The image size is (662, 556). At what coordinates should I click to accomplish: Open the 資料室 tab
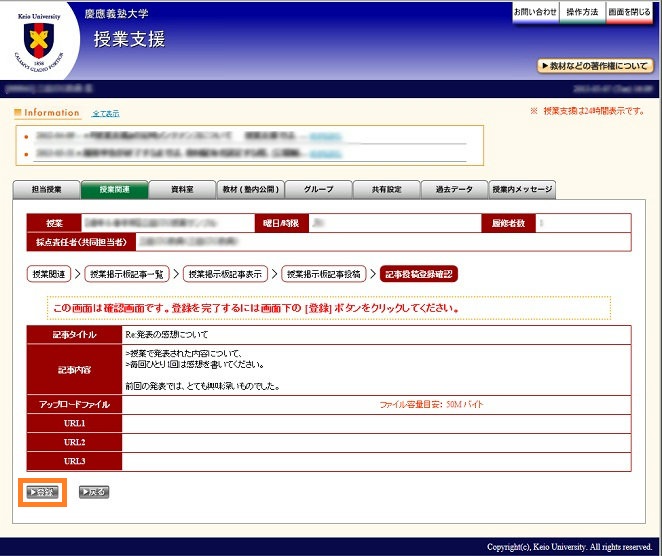(x=182, y=189)
